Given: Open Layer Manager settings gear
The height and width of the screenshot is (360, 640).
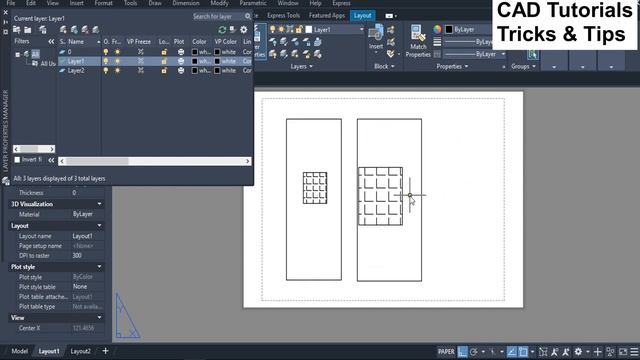Looking at the screenshot, I should coord(244,30).
